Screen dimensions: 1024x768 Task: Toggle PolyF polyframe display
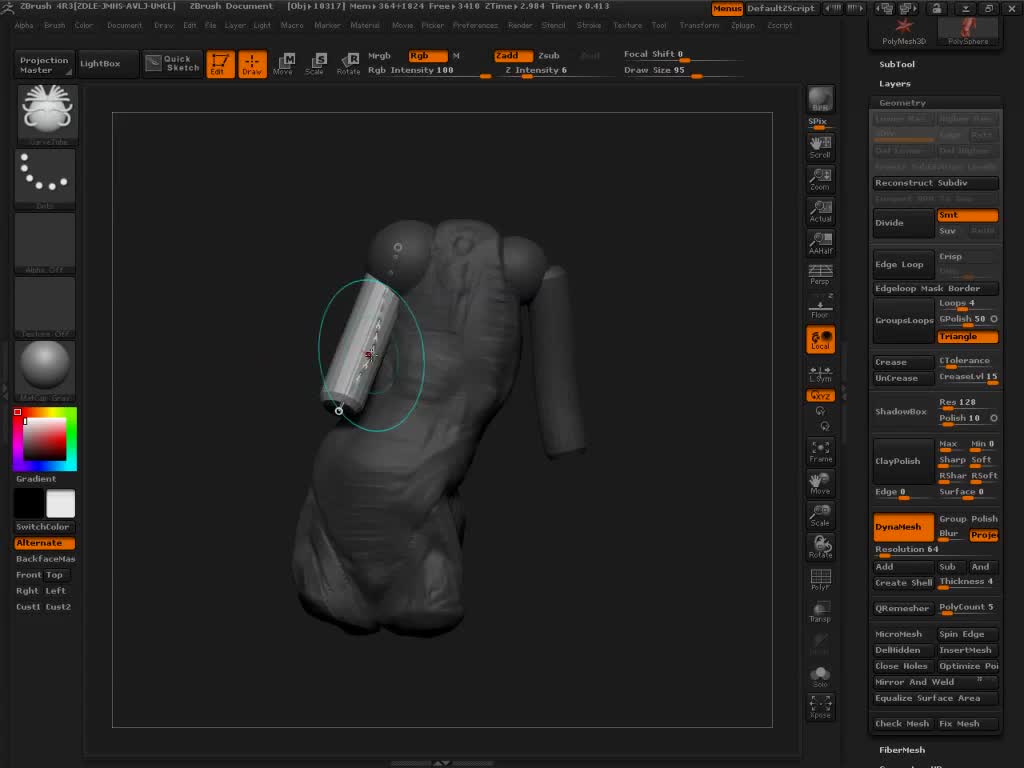(x=820, y=580)
